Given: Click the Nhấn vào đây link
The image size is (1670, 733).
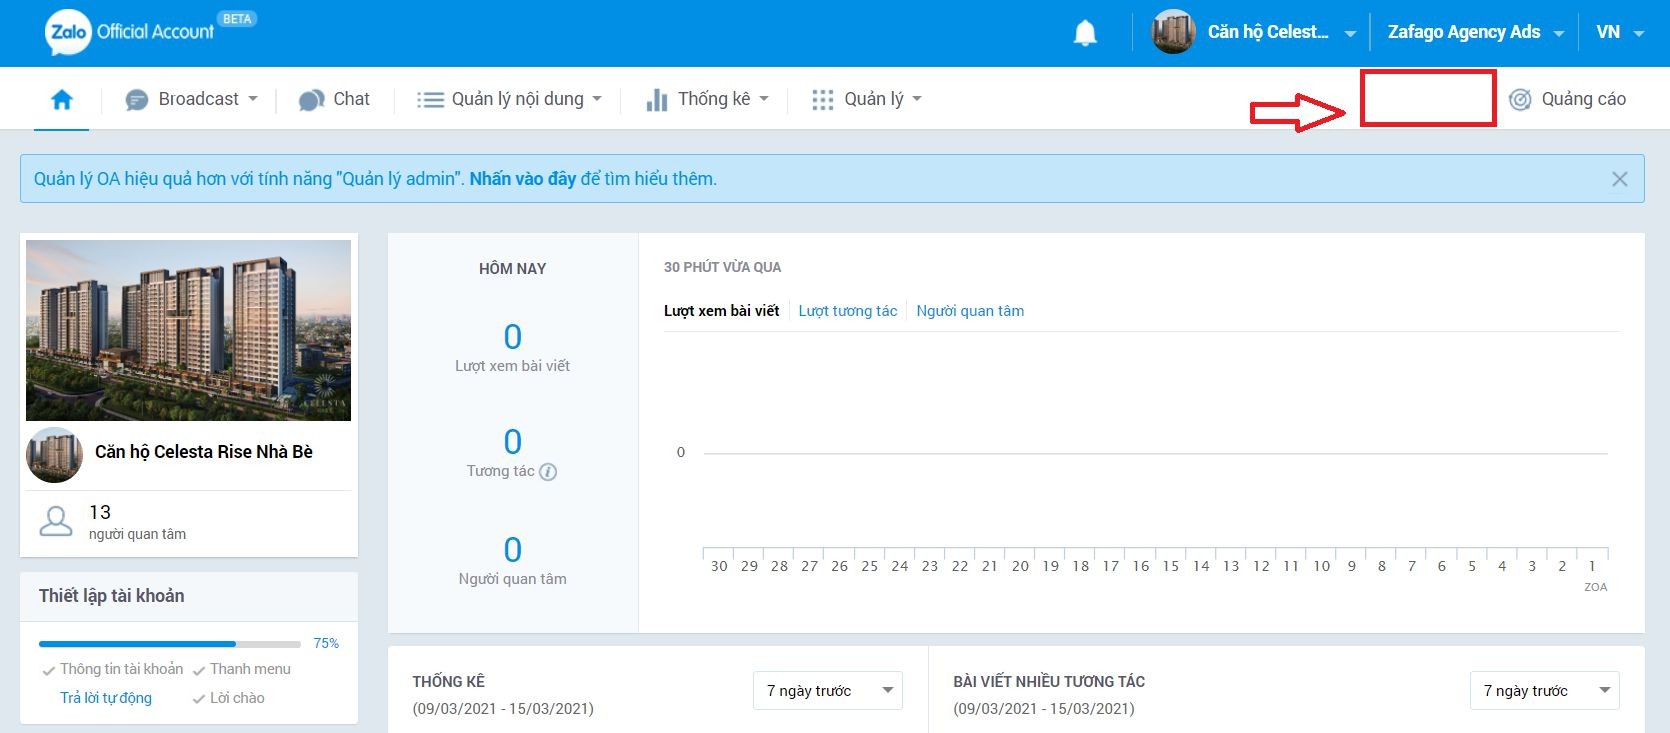Looking at the screenshot, I should 523,179.
